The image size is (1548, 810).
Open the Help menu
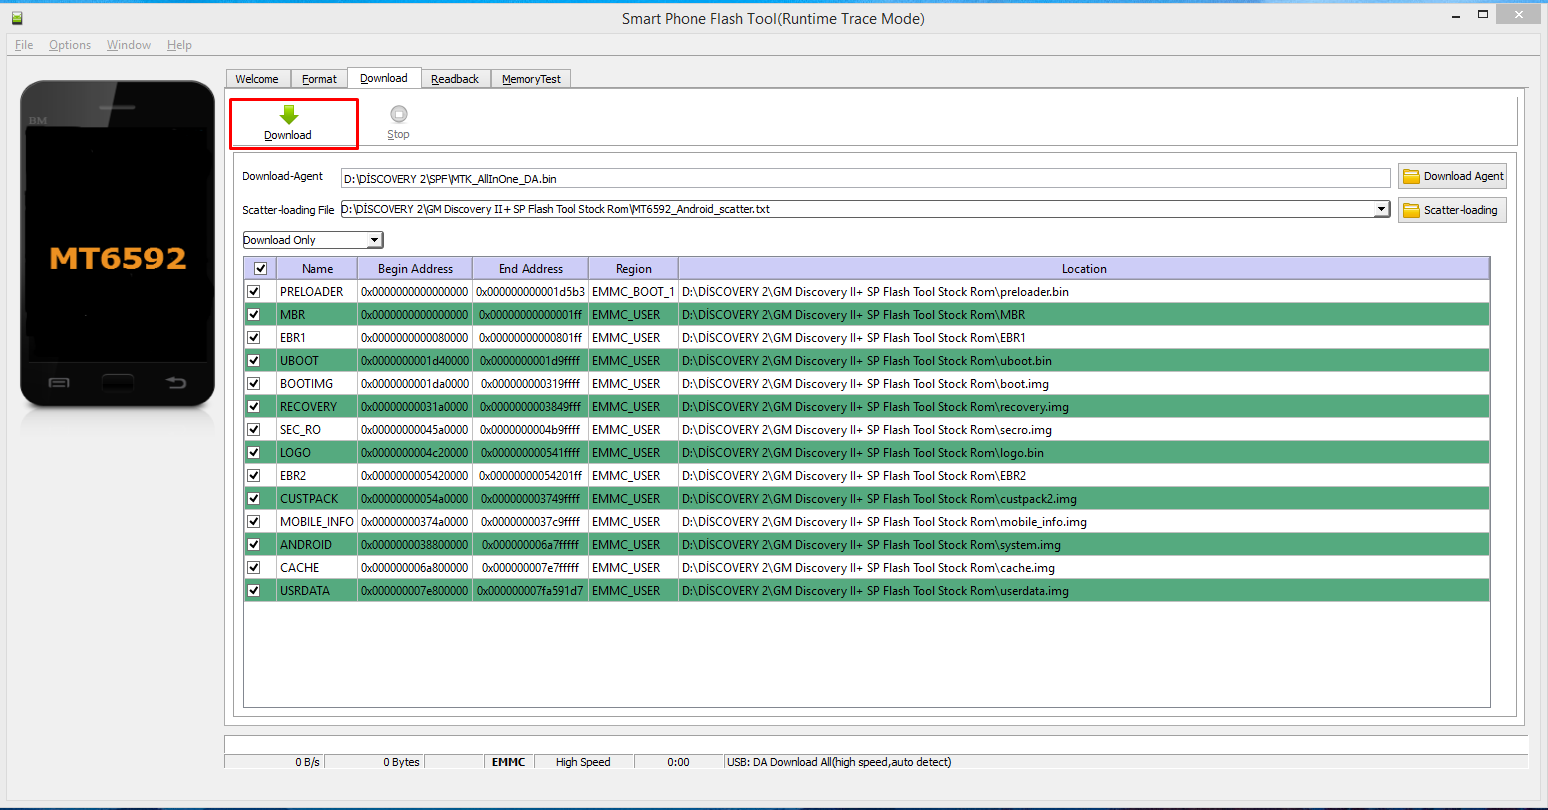pos(179,45)
